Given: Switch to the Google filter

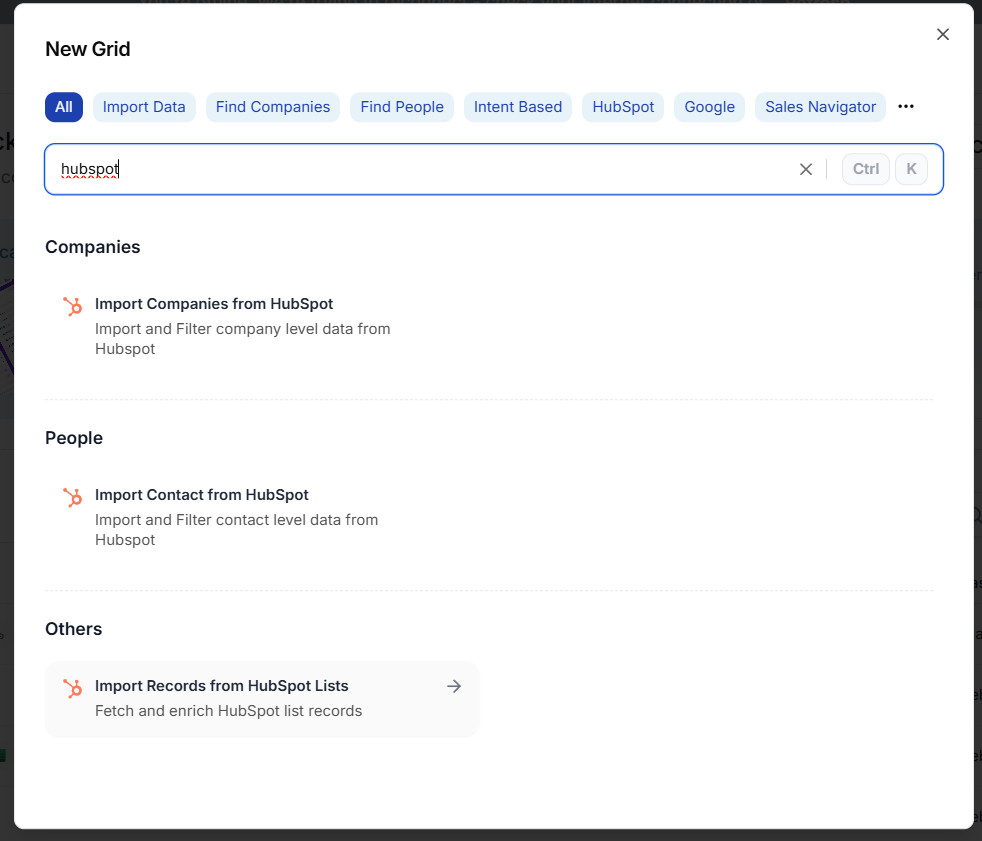Looking at the screenshot, I should tap(710, 107).
